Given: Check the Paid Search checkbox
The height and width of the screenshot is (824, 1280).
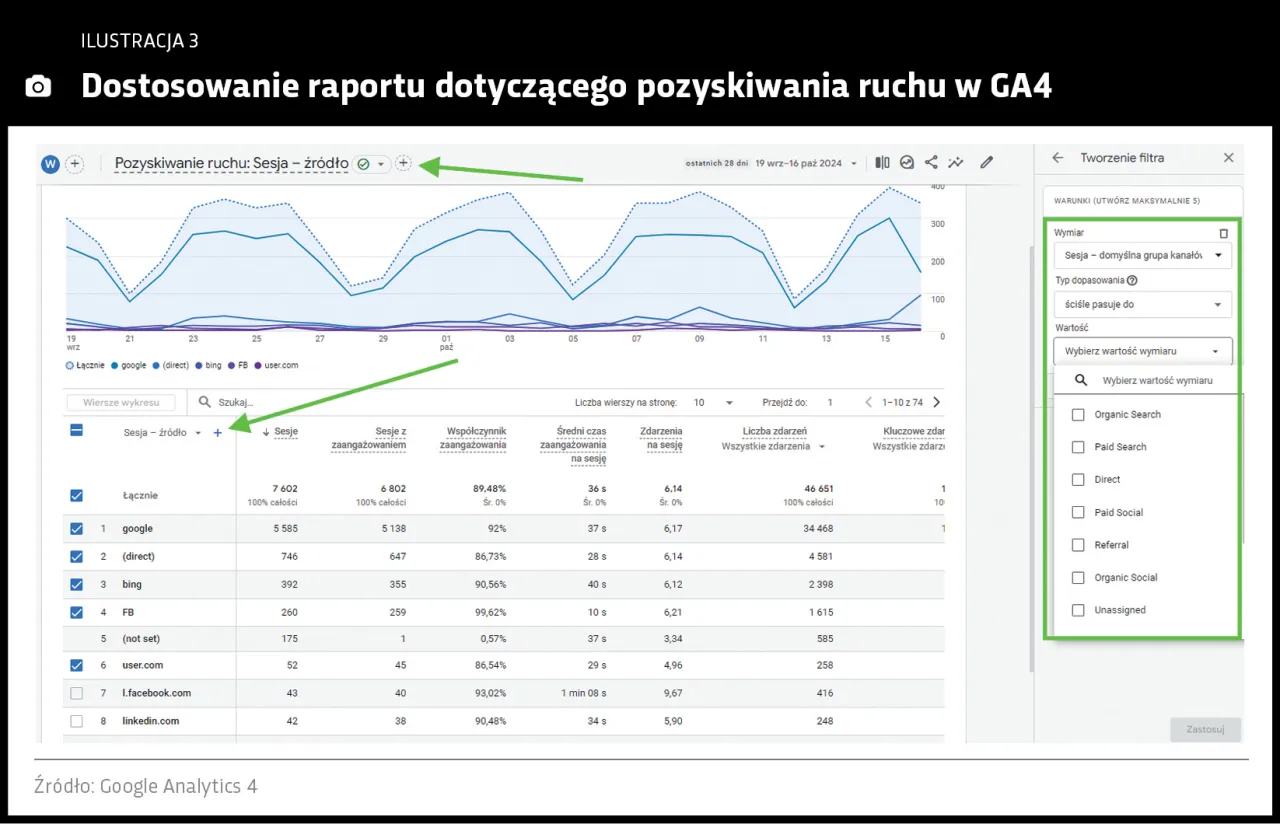Looking at the screenshot, I should point(1077,447).
